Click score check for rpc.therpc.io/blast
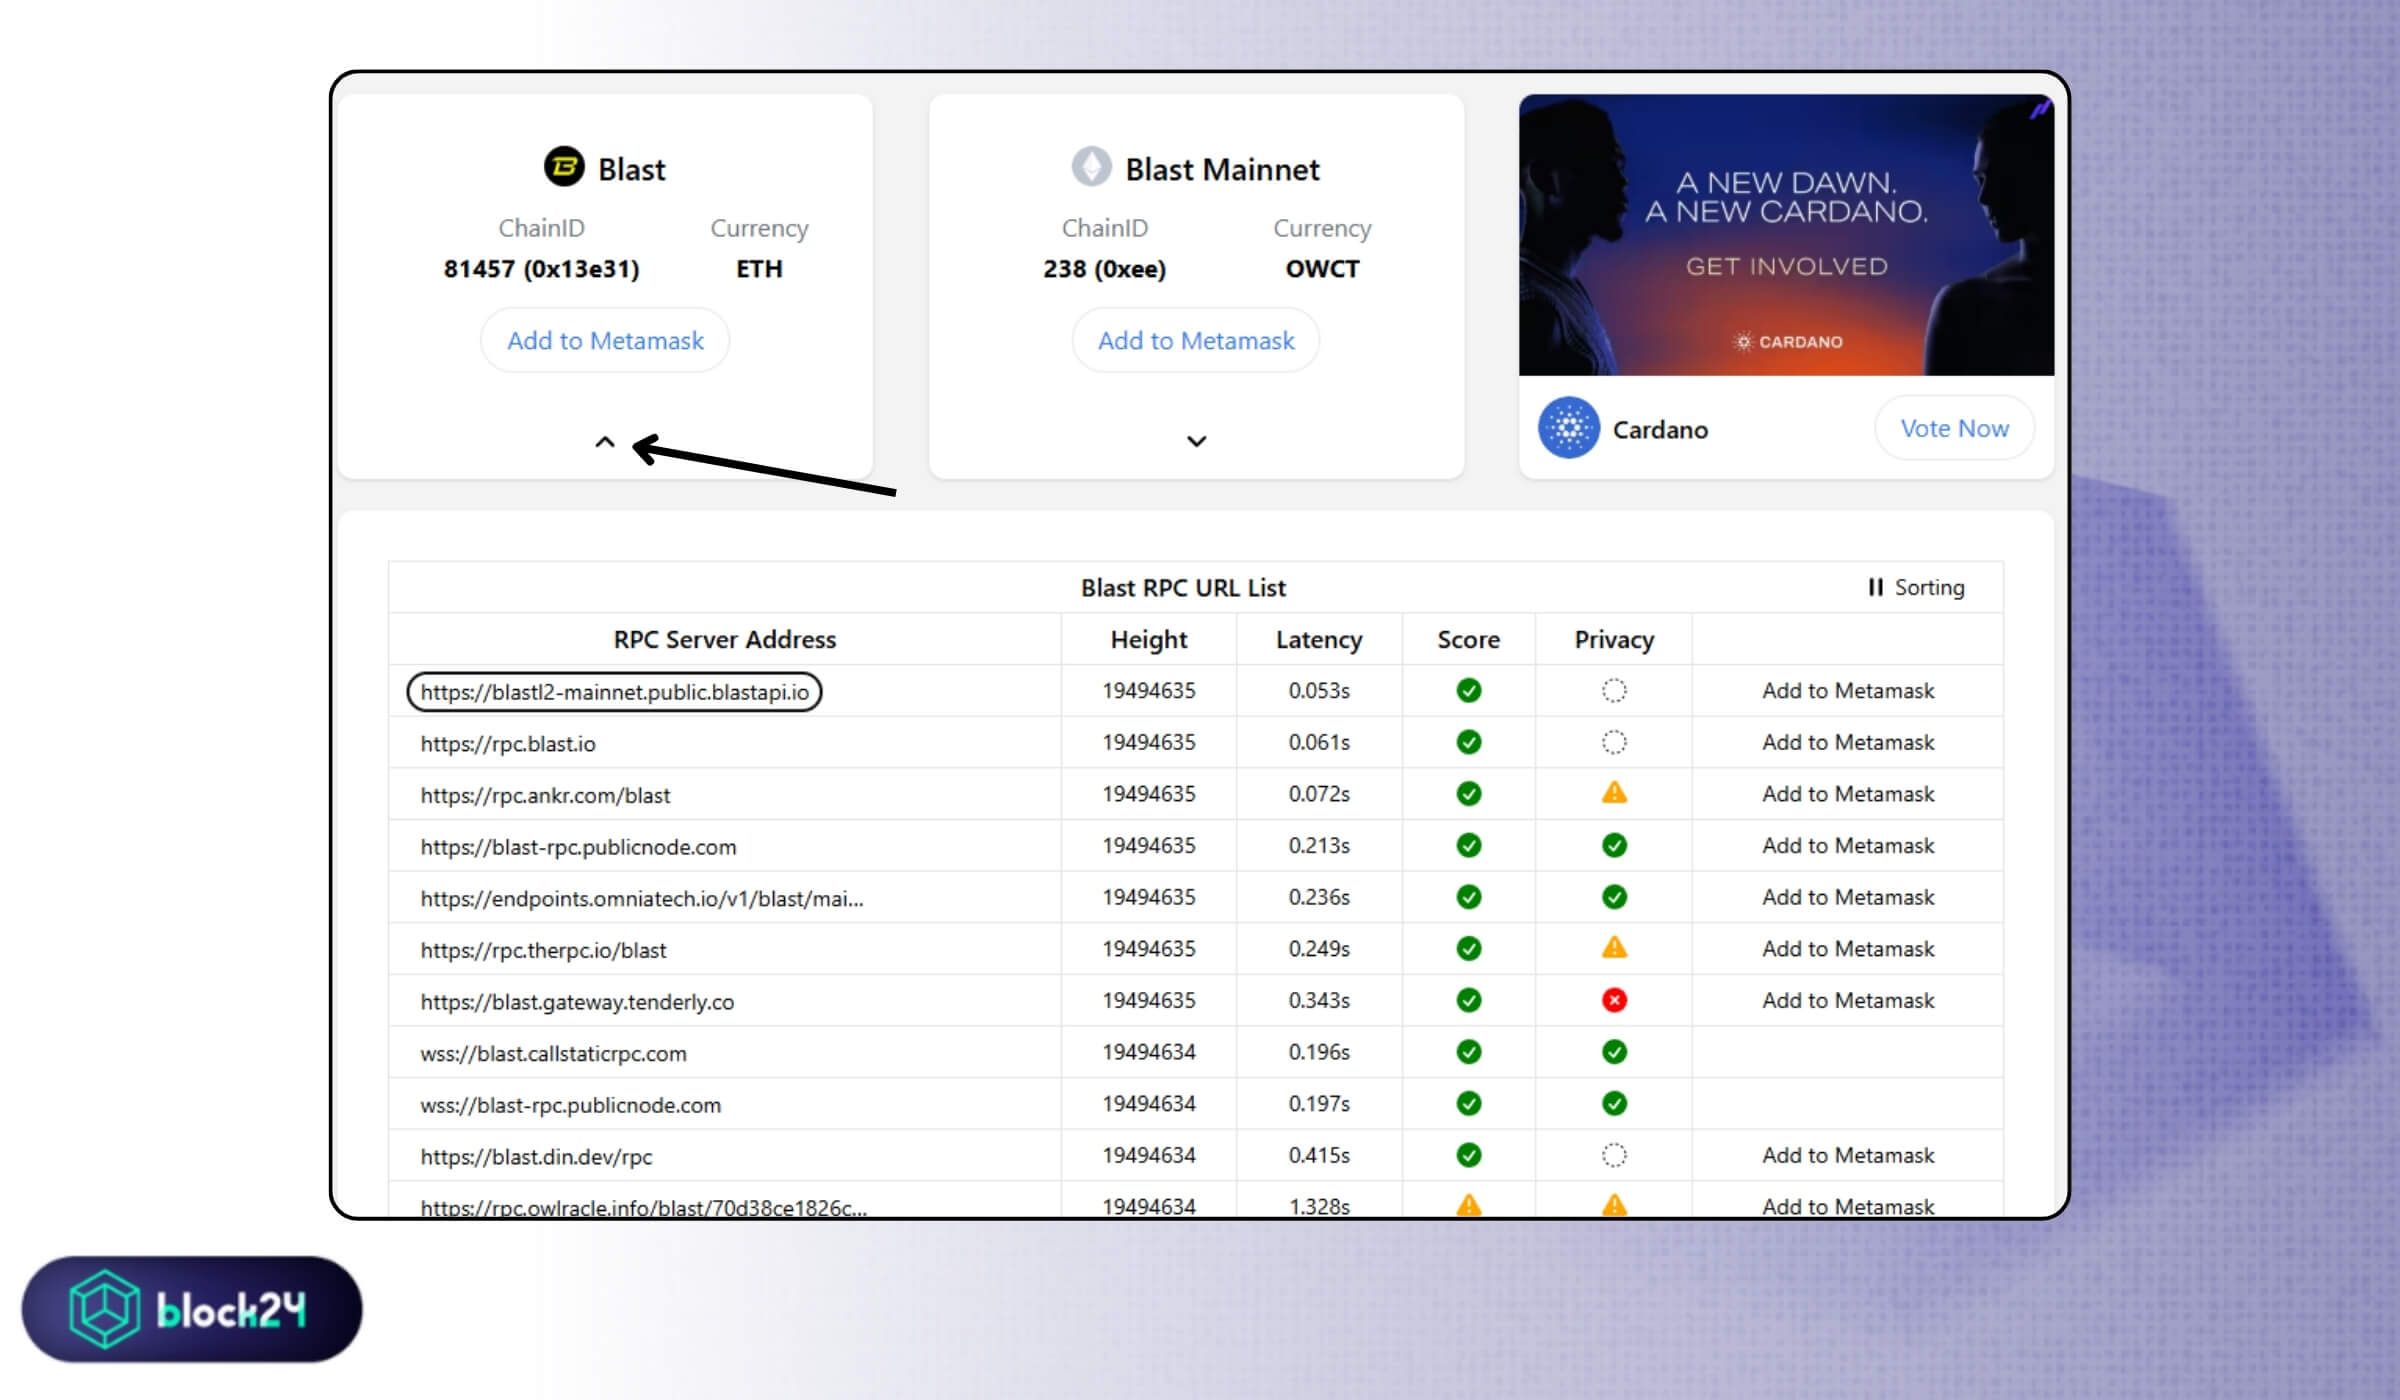The image size is (2400, 1400). [1468, 948]
